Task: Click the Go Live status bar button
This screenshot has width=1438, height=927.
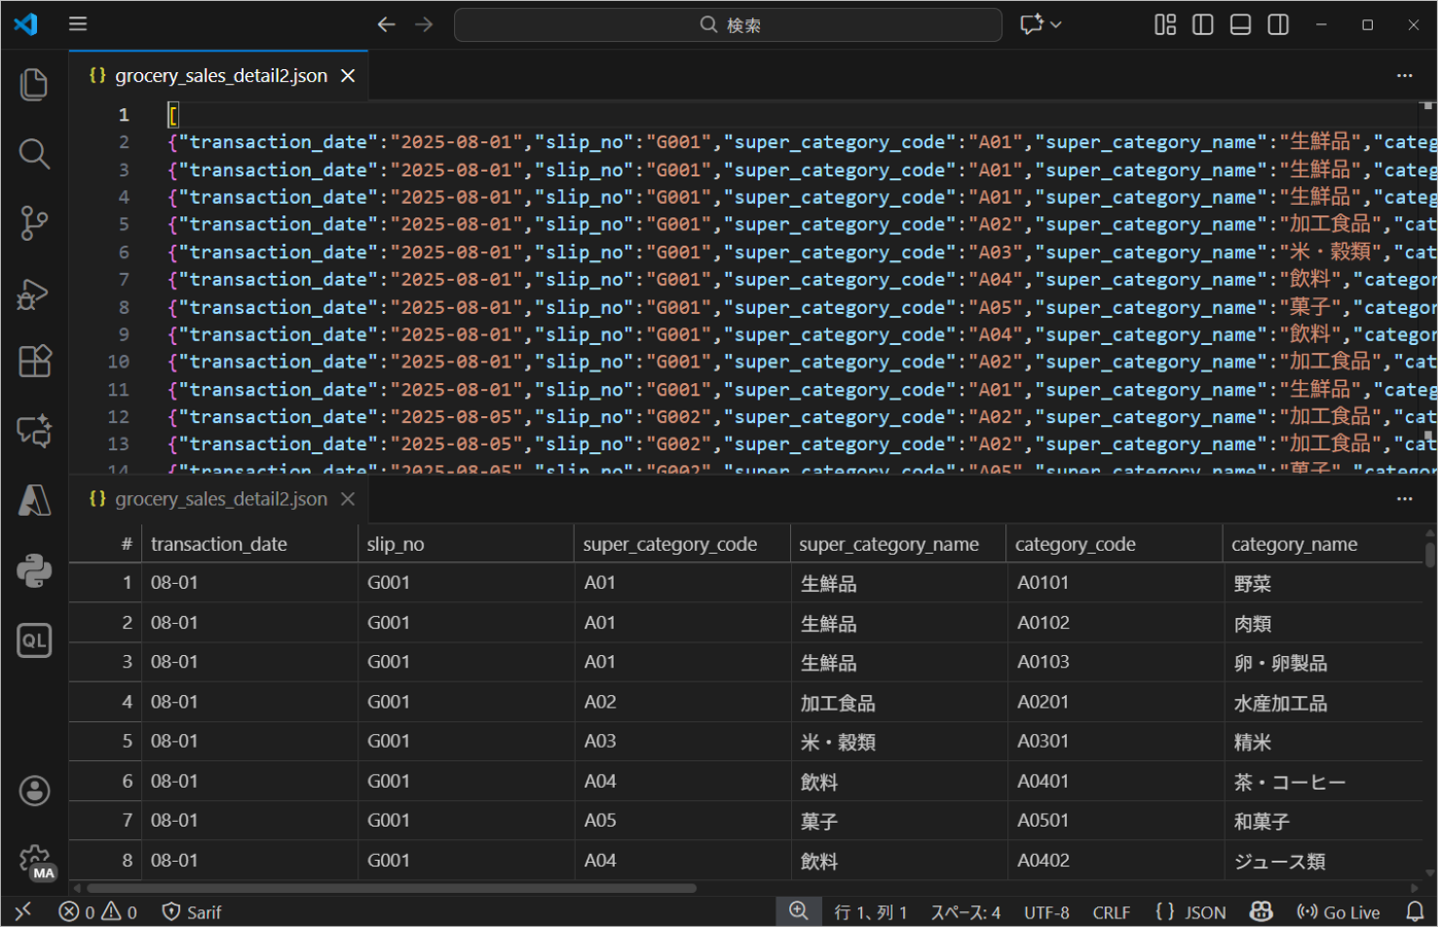Action: 1338,912
